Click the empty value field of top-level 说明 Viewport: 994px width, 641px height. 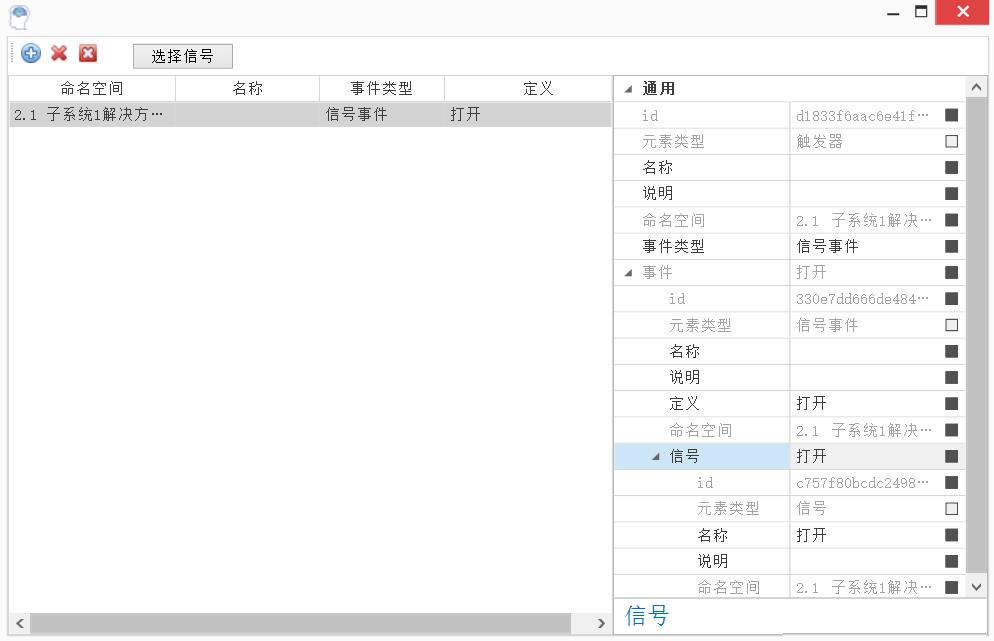tap(865, 193)
